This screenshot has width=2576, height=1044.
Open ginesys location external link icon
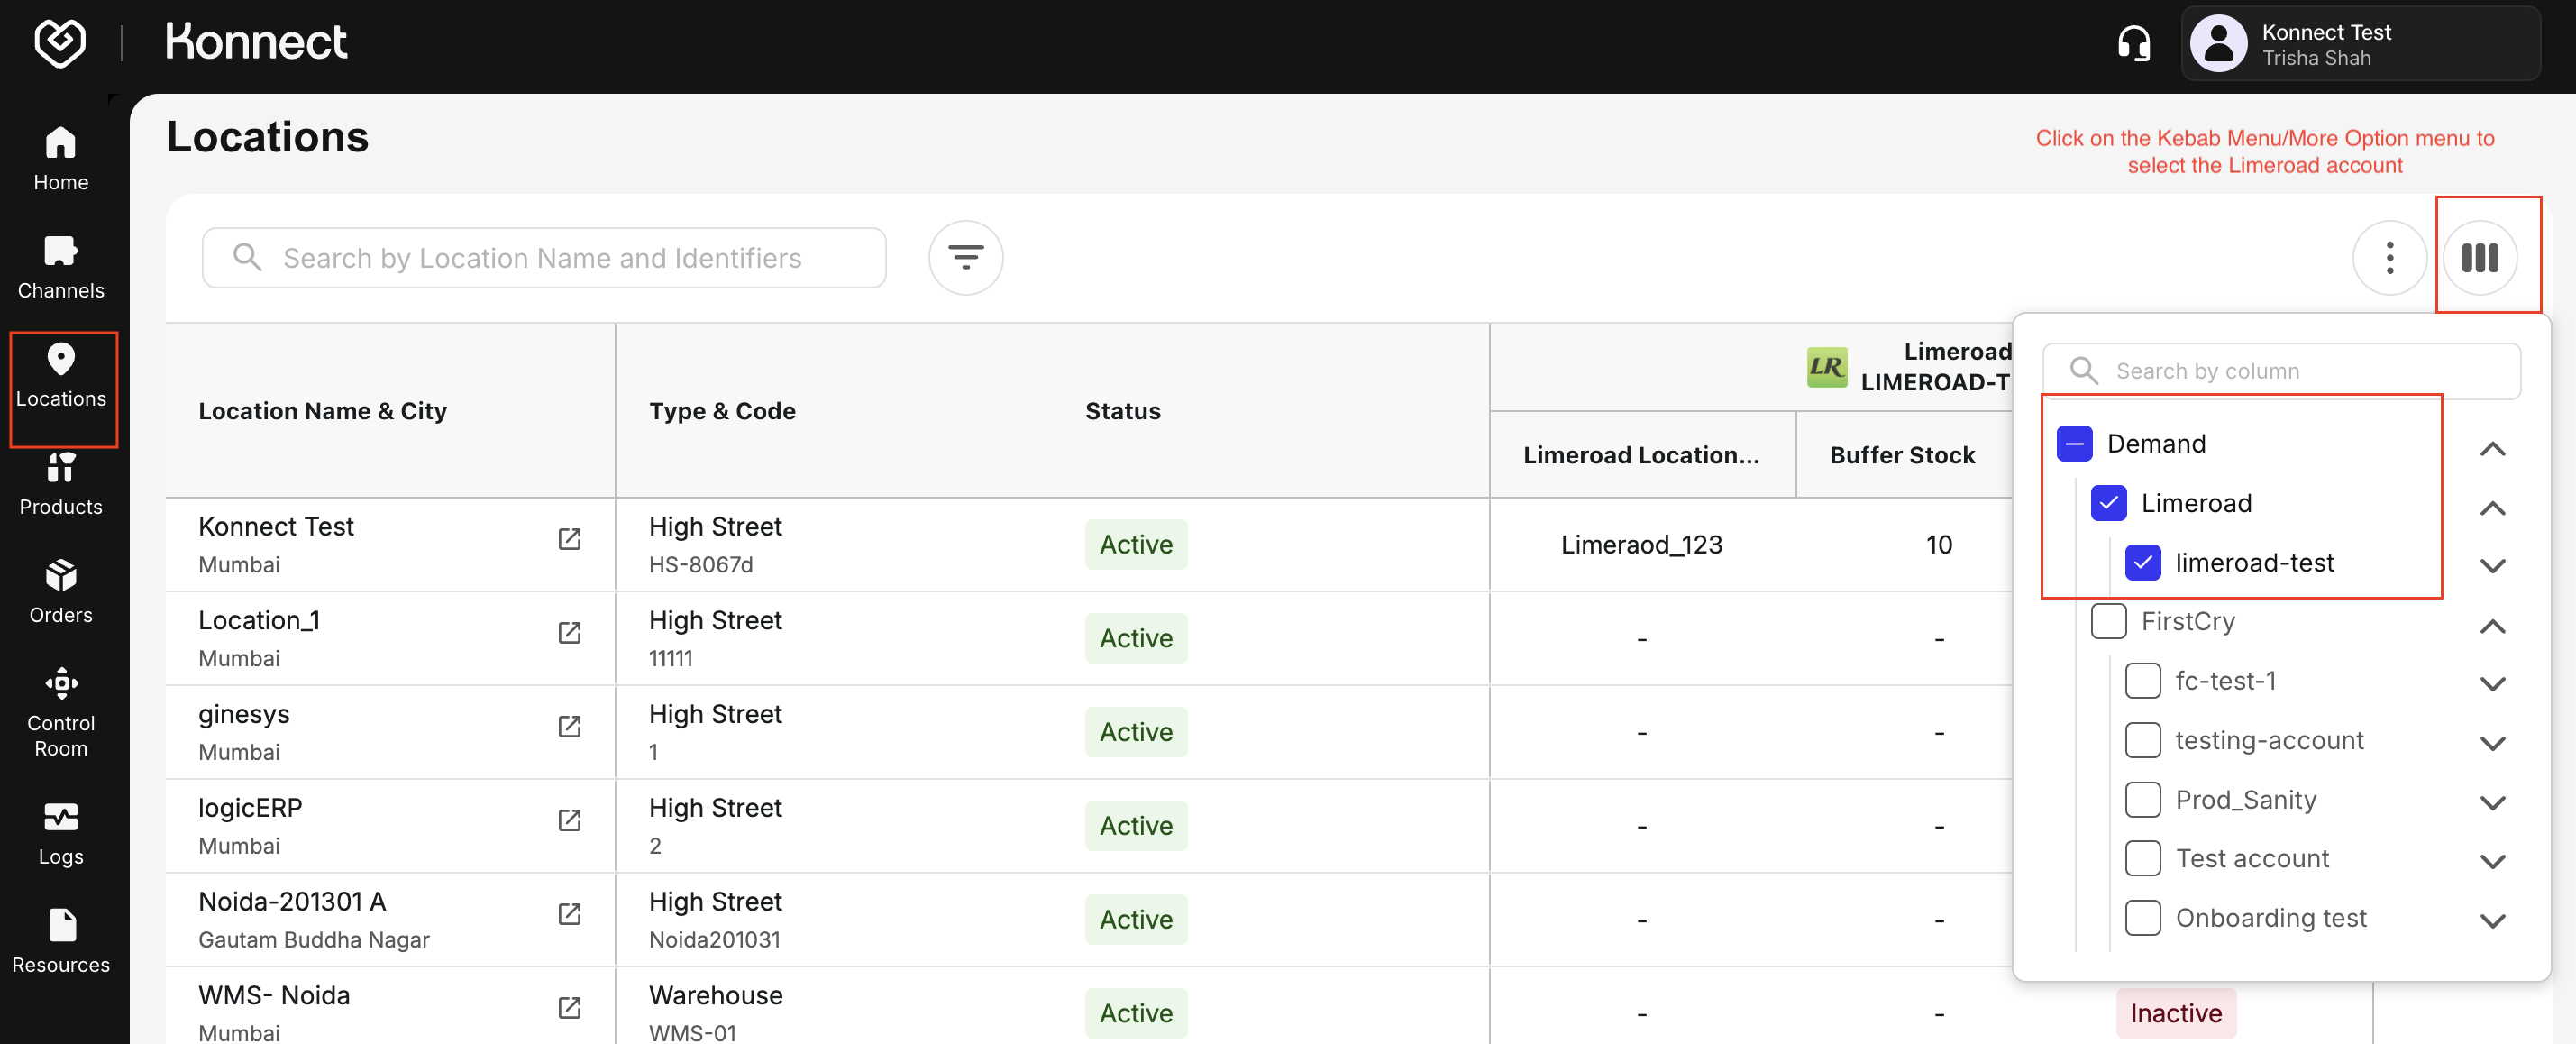569,727
